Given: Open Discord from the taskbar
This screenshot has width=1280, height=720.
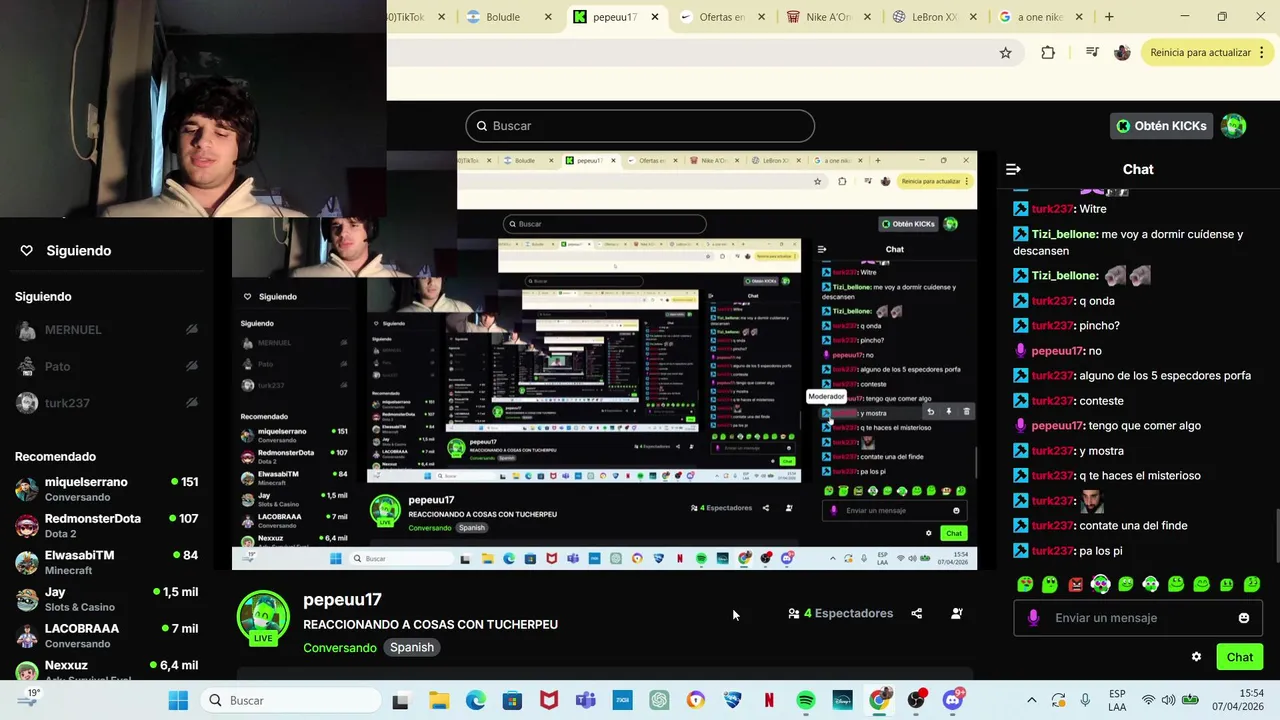Looking at the screenshot, I should [x=953, y=701].
